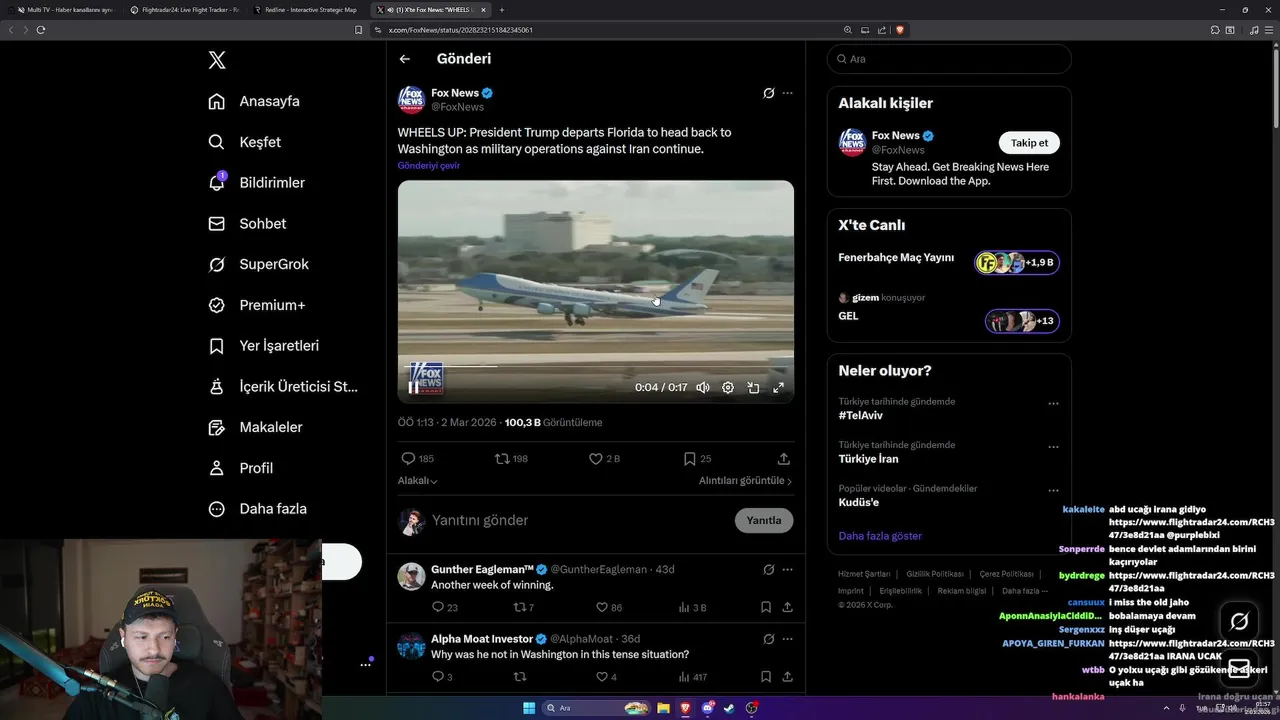Screen dimensions: 1280x720
Task: Switch to Flightradar24 browser tab
Action: (x=184, y=9)
